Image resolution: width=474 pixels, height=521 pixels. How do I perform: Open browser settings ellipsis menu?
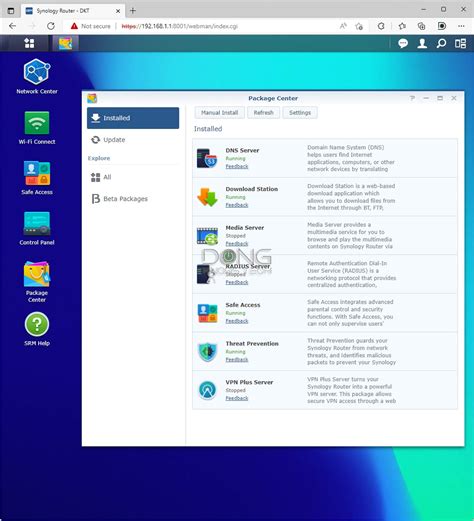[x=461, y=26]
